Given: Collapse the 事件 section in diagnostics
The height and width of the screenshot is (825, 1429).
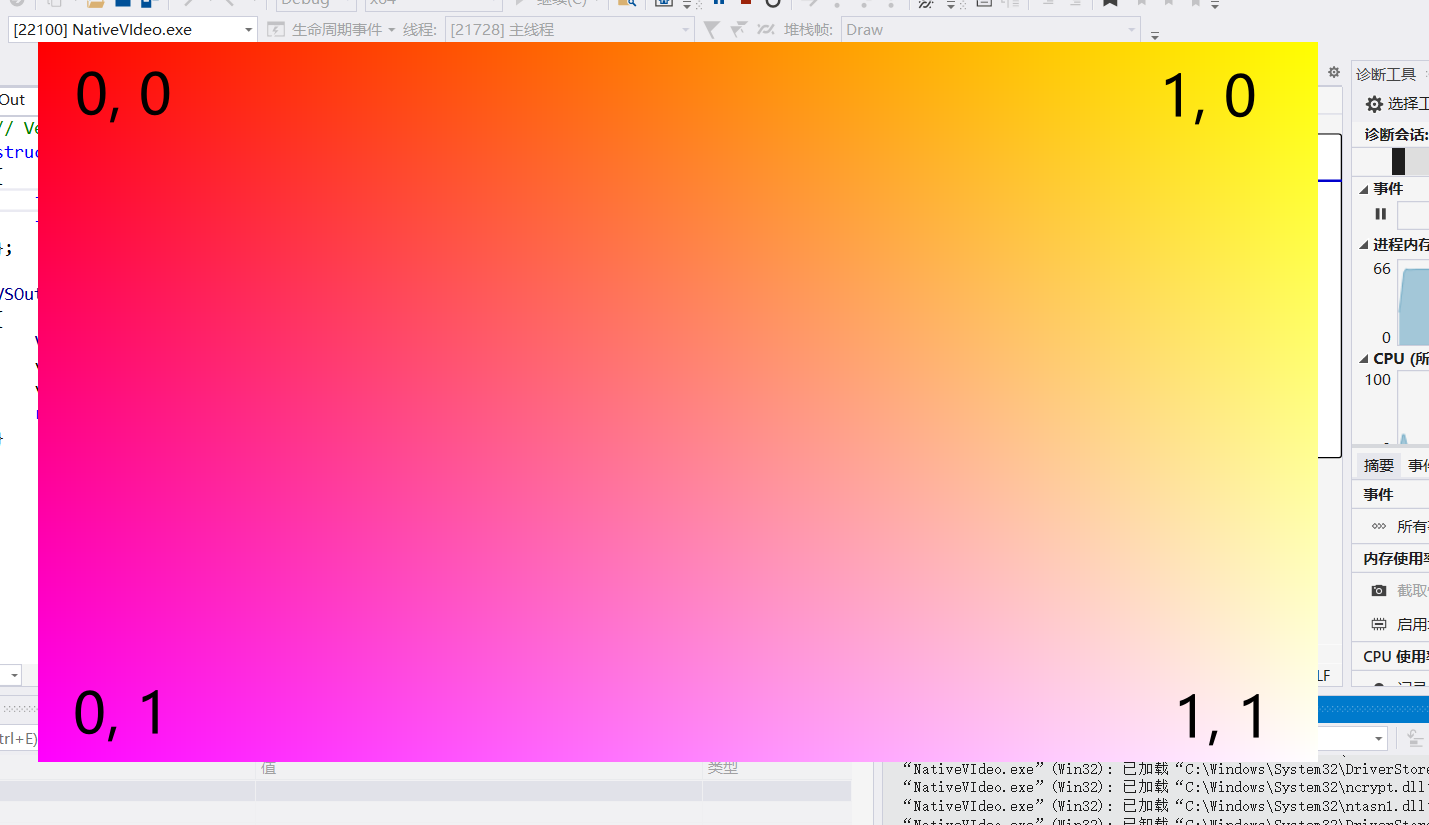Looking at the screenshot, I should coord(1365,189).
